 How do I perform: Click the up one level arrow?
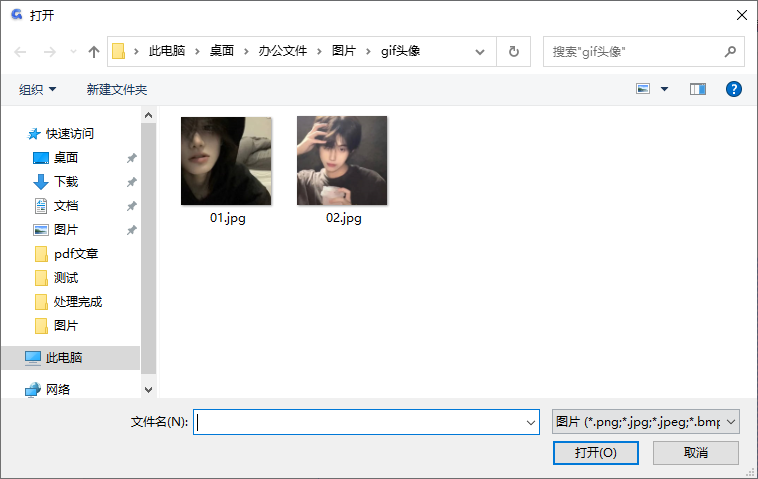pyautogui.click(x=94, y=51)
